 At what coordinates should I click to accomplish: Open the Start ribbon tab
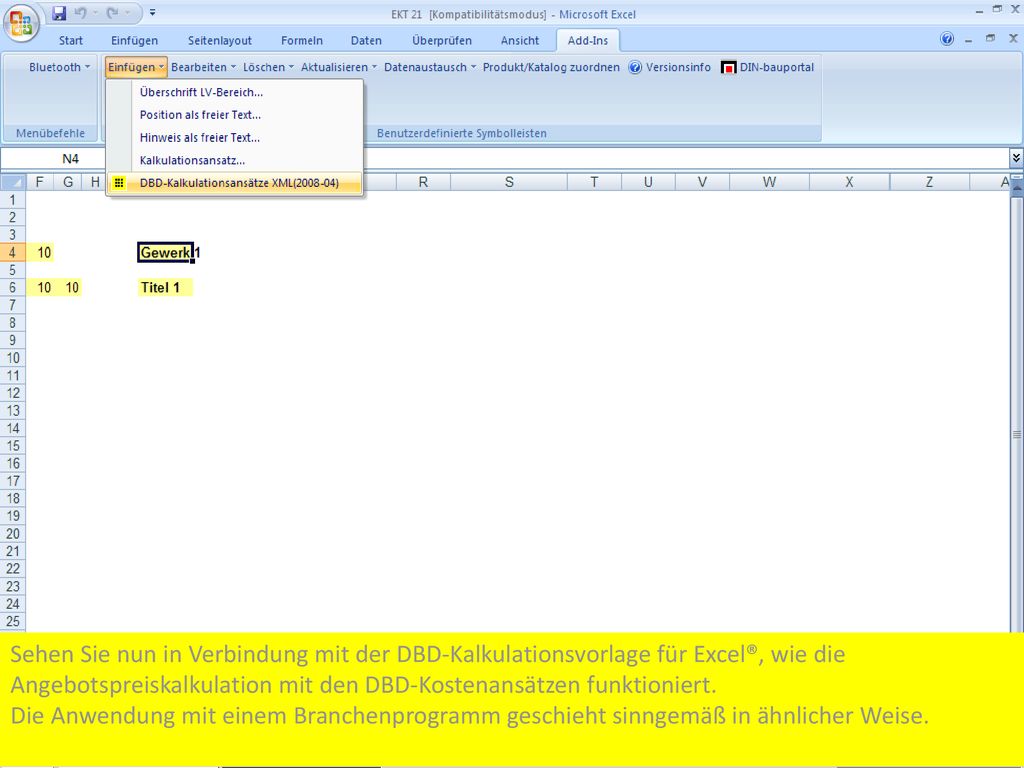[x=71, y=40]
